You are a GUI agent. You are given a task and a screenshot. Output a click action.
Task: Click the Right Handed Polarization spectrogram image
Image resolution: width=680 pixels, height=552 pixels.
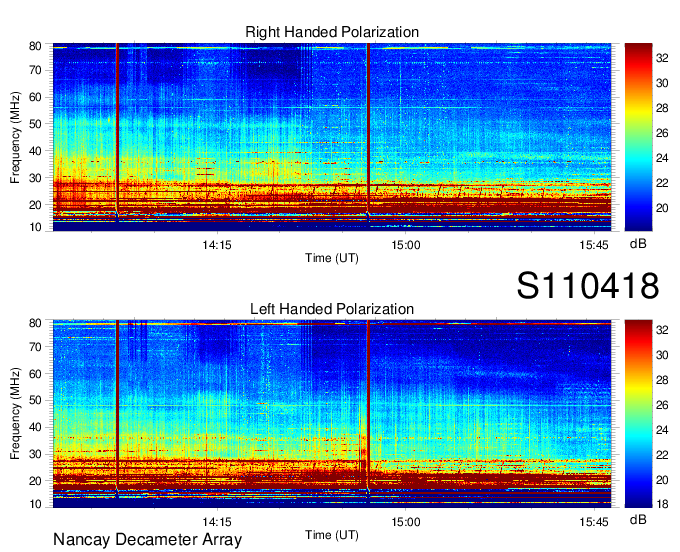tap(332, 137)
